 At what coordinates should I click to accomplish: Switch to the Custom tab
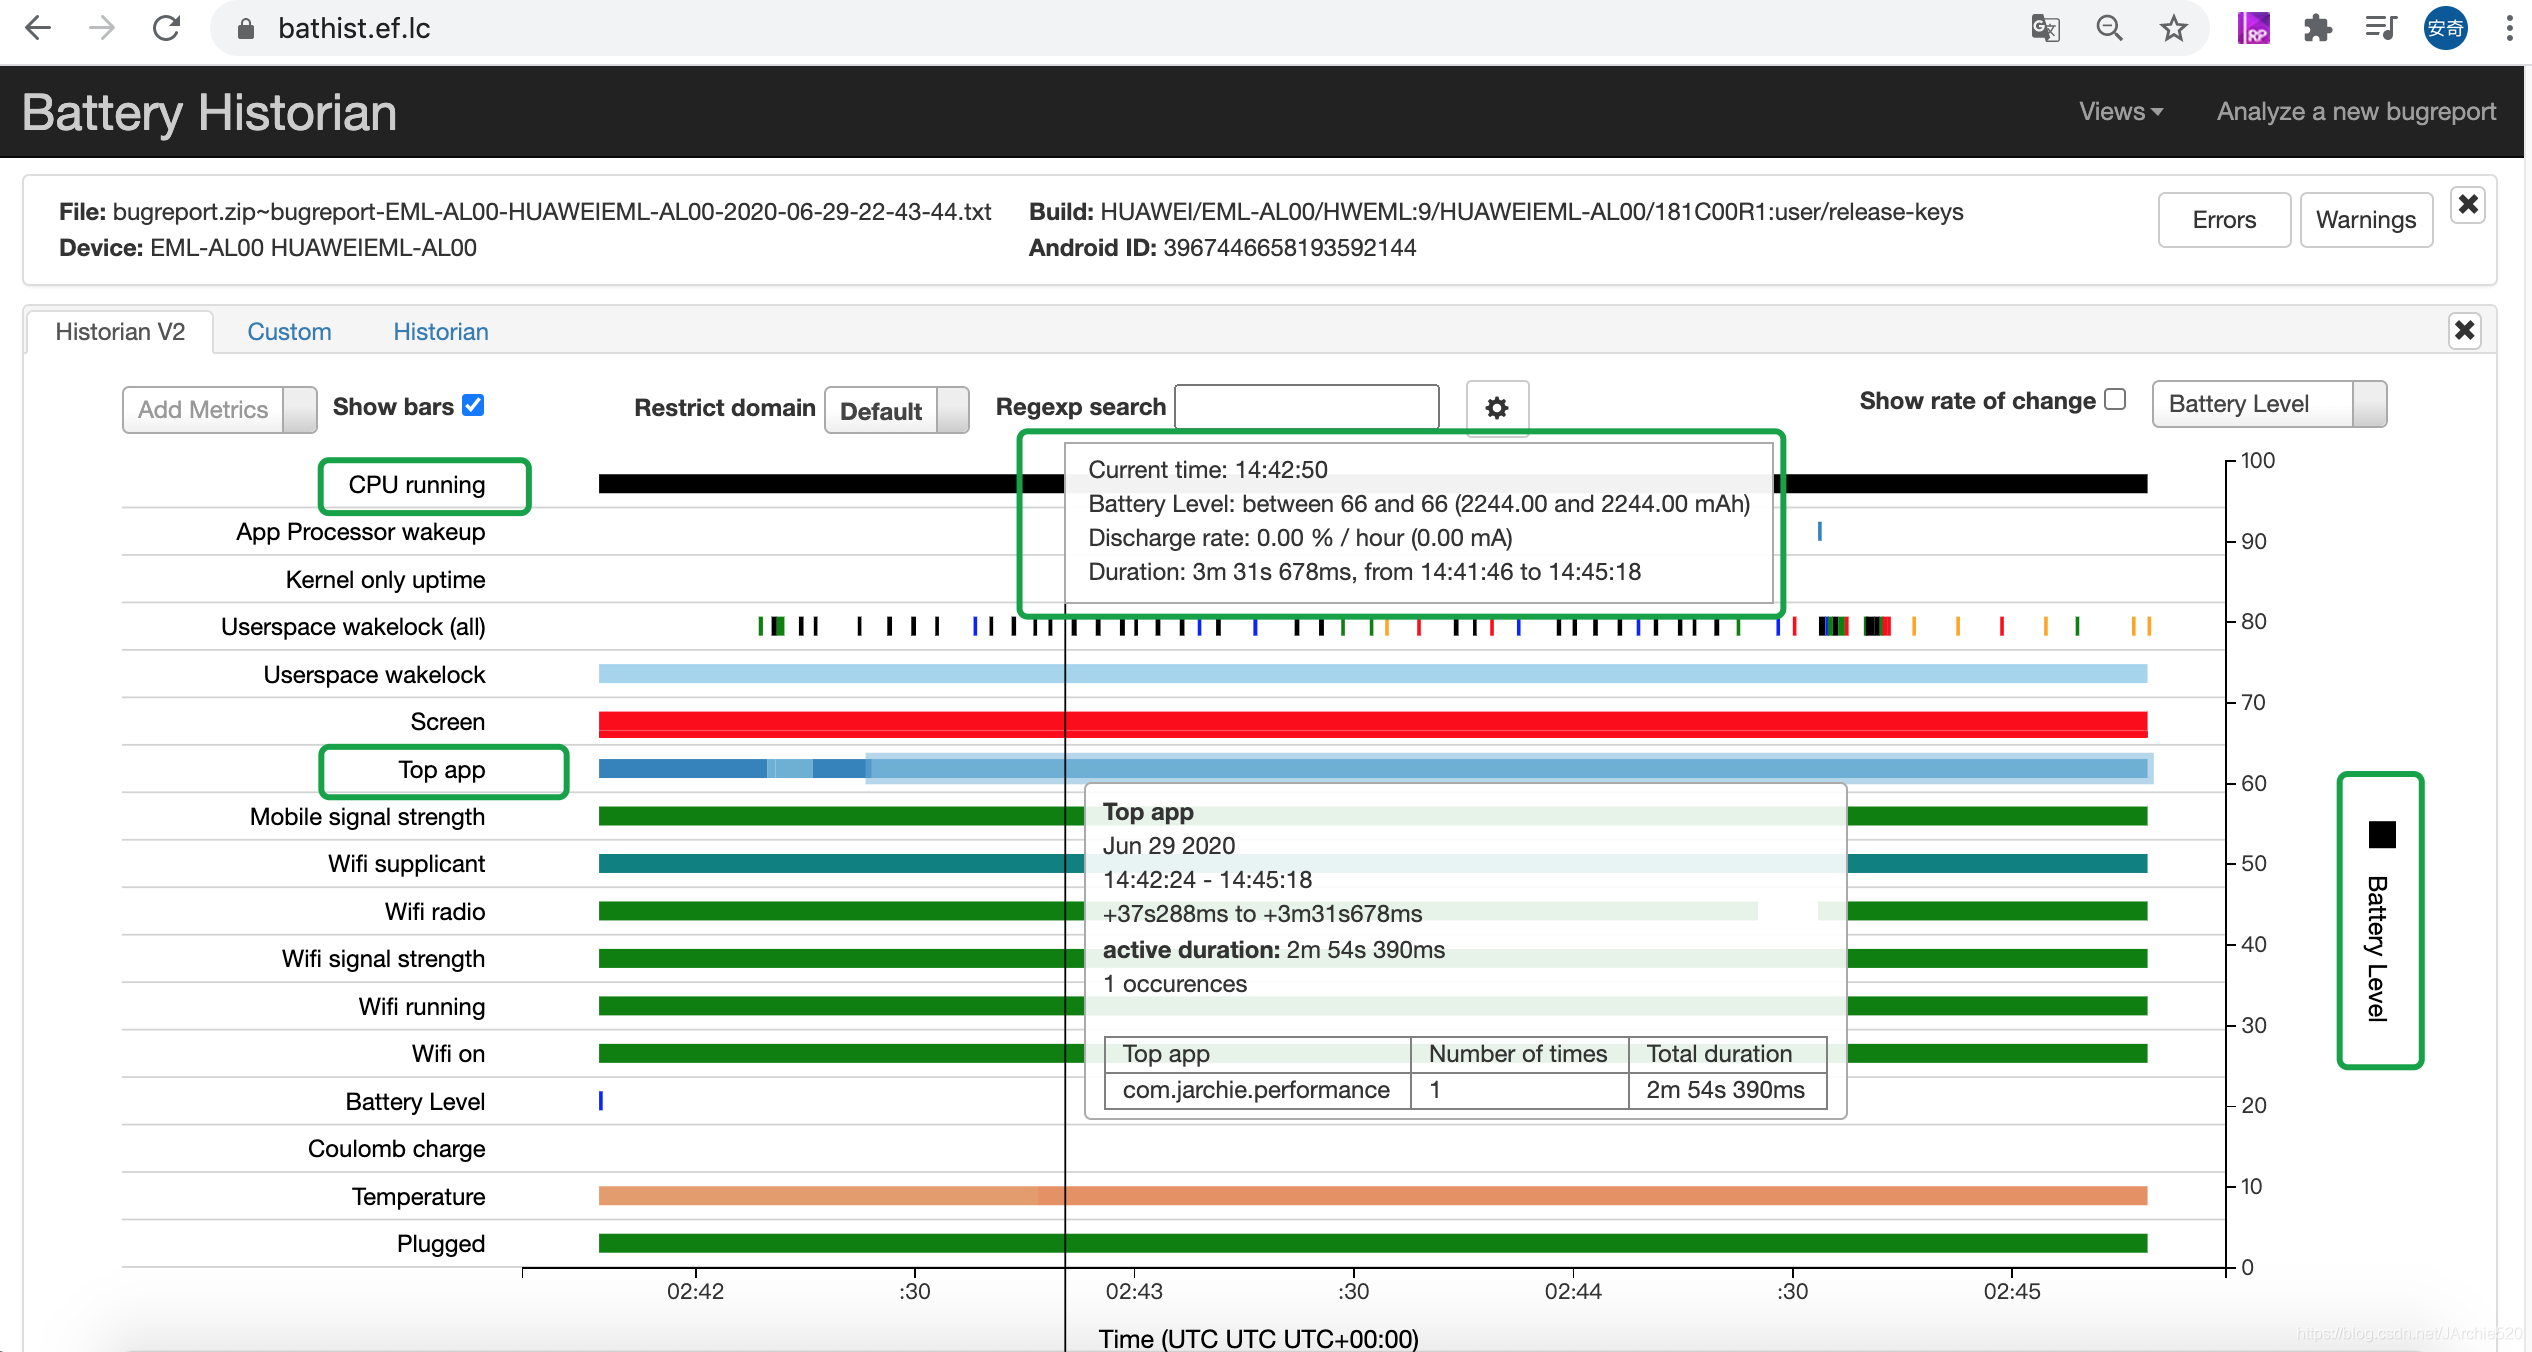289,332
